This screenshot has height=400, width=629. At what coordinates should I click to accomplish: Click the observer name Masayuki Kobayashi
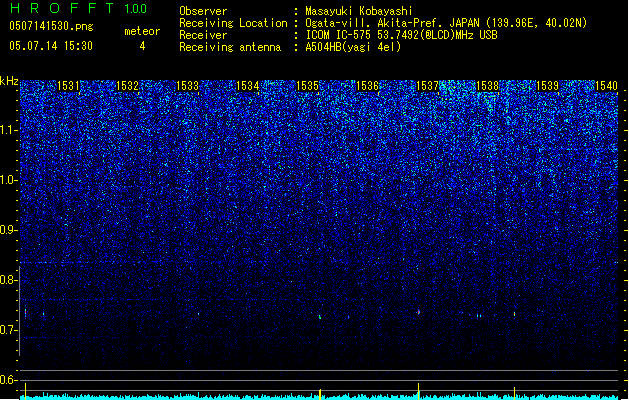tap(359, 11)
